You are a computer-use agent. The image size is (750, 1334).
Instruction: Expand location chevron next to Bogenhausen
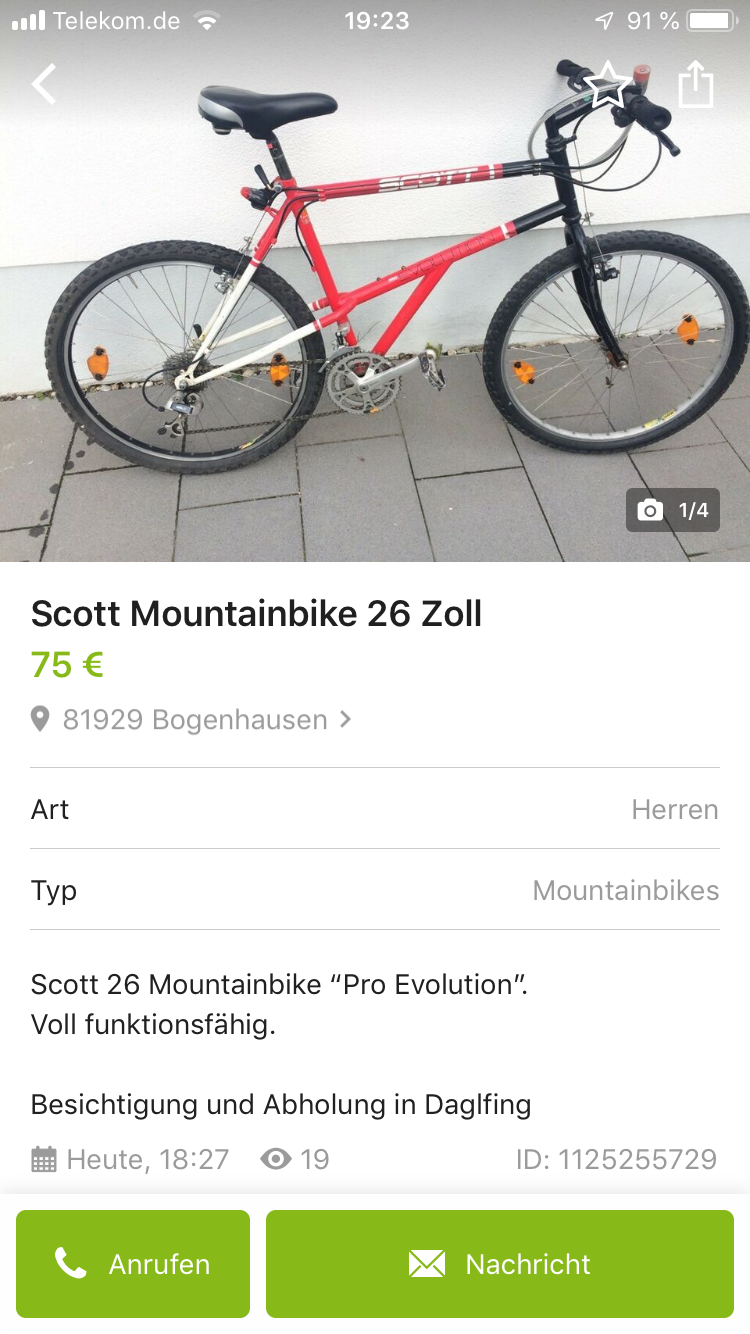(x=346, y=719)
